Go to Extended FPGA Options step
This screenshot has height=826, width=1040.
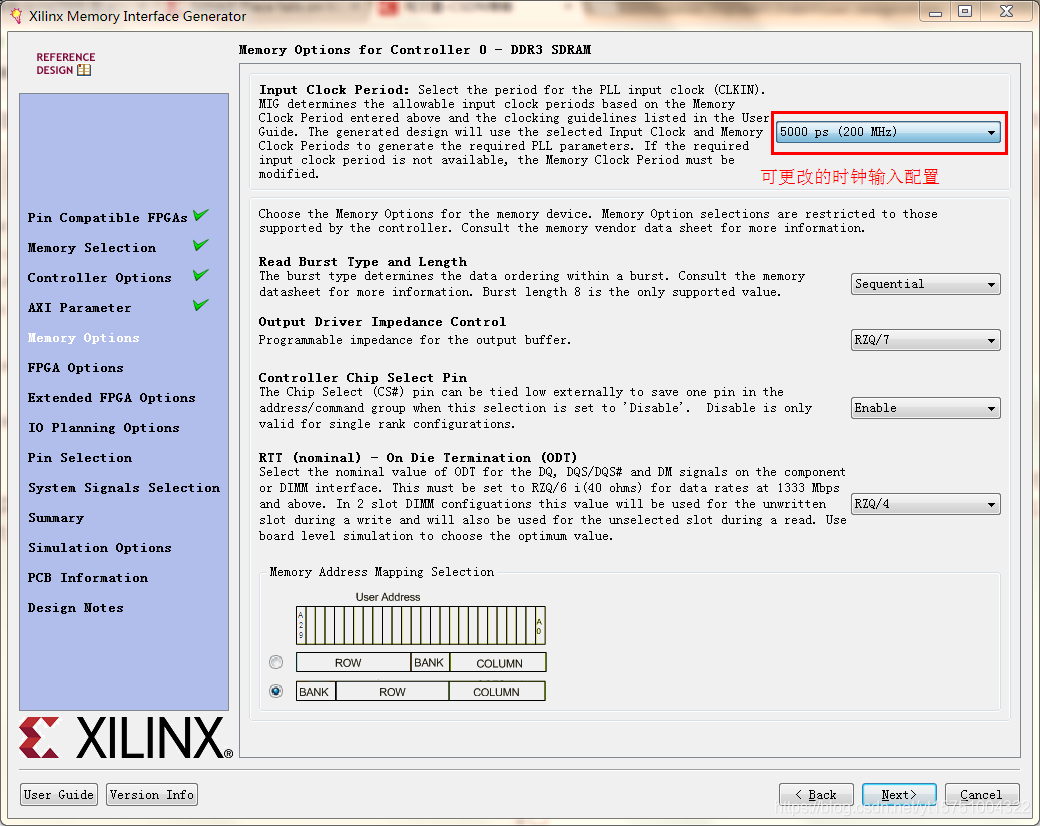111,397
